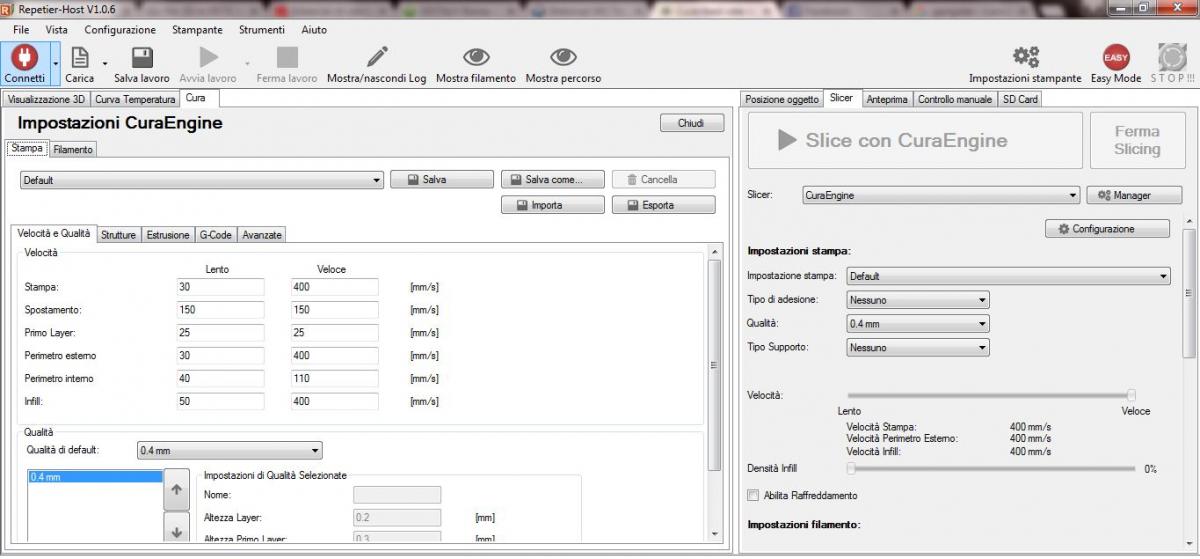Viewport: 1200px width, 559px height.
Task: Open the Aiuto menu
Action: (314, 30)
